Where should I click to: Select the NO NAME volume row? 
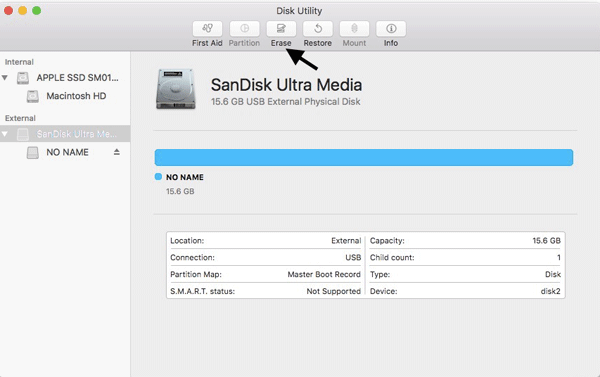coord(65,152)
